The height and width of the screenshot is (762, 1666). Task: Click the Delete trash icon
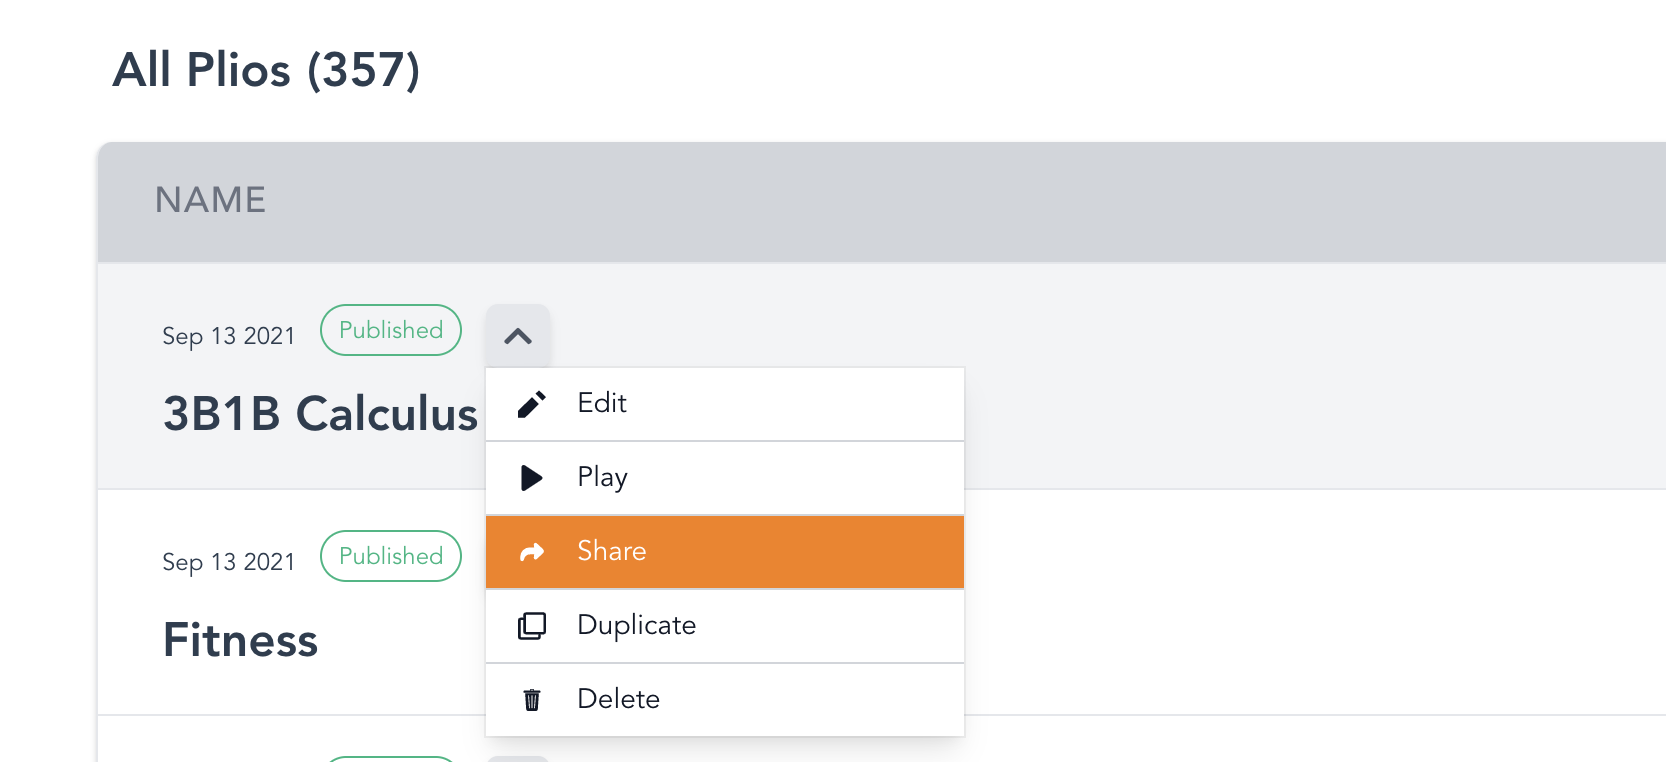pyautogui.click(x=532, y=700)
